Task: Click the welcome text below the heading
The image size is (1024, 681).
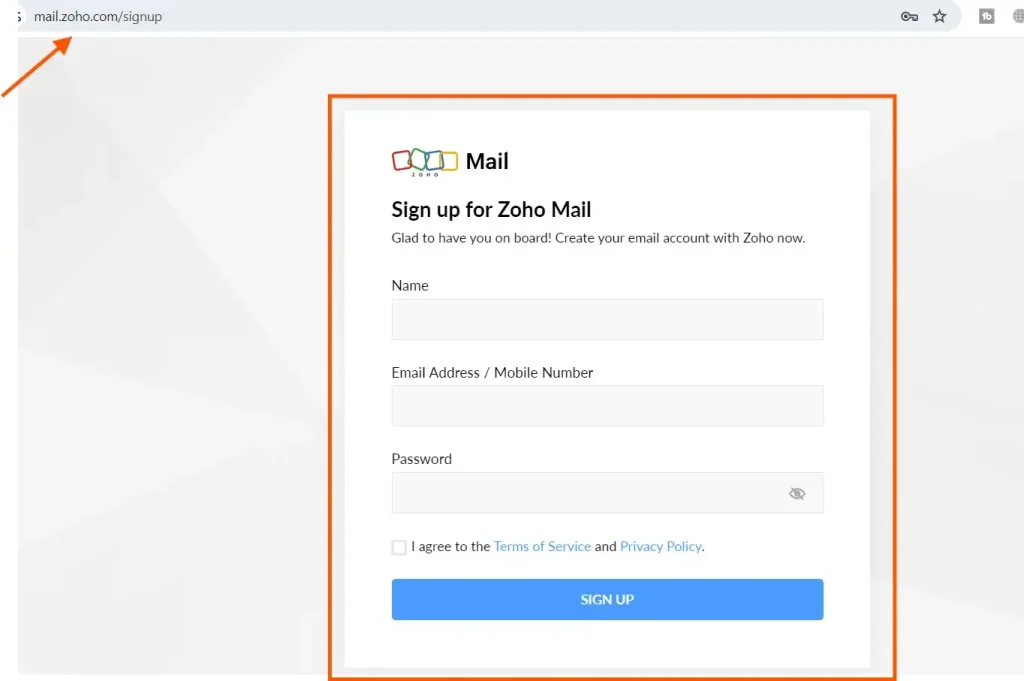Action: point(597,238)
